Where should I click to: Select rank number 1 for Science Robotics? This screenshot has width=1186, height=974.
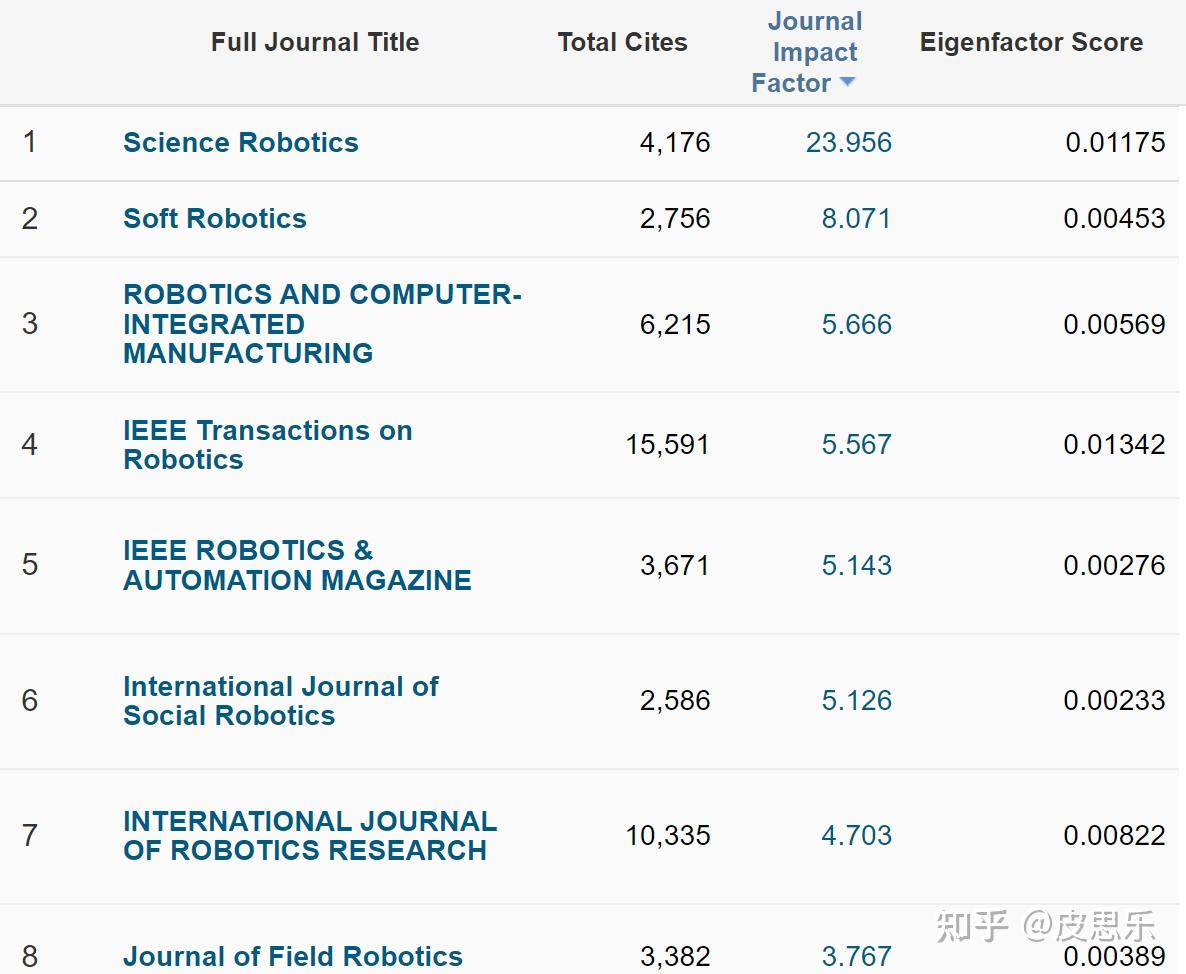[x=29, y=141]
